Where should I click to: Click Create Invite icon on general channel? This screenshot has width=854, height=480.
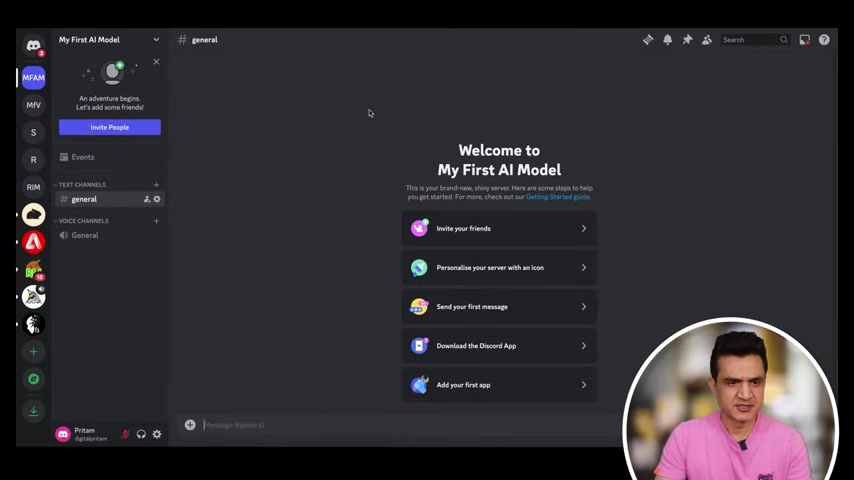coord(147,199)
